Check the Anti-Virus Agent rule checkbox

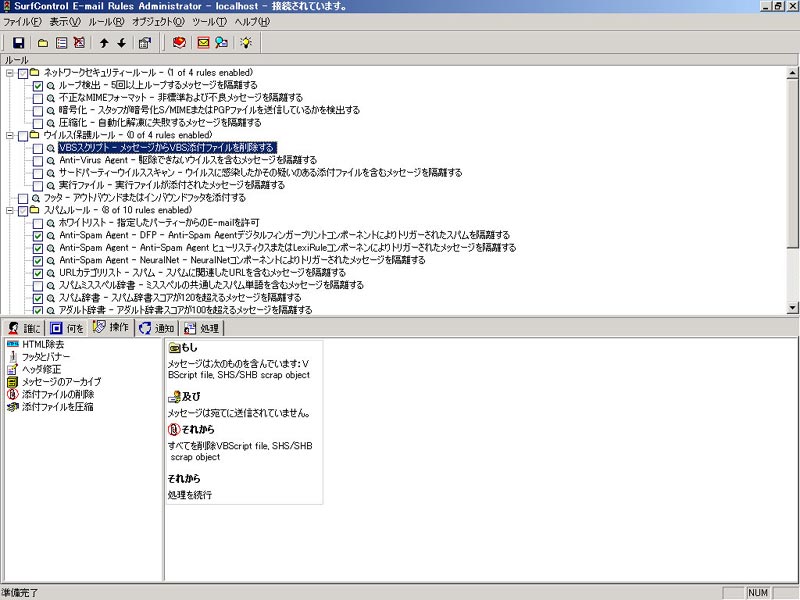click(38, 161)
